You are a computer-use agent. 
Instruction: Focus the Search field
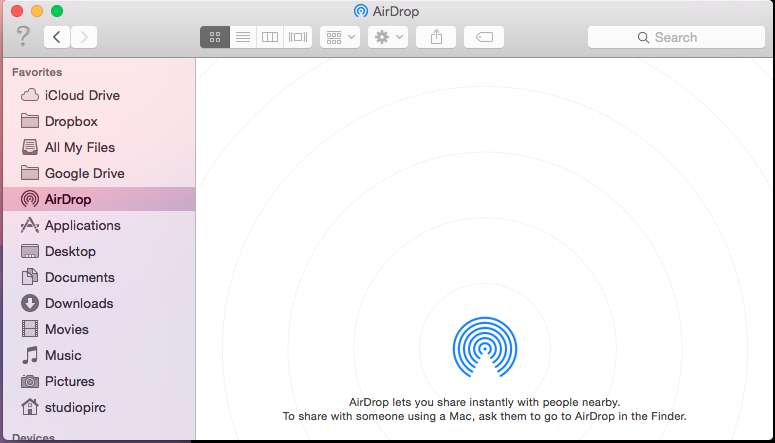click(x=676, y=37)
